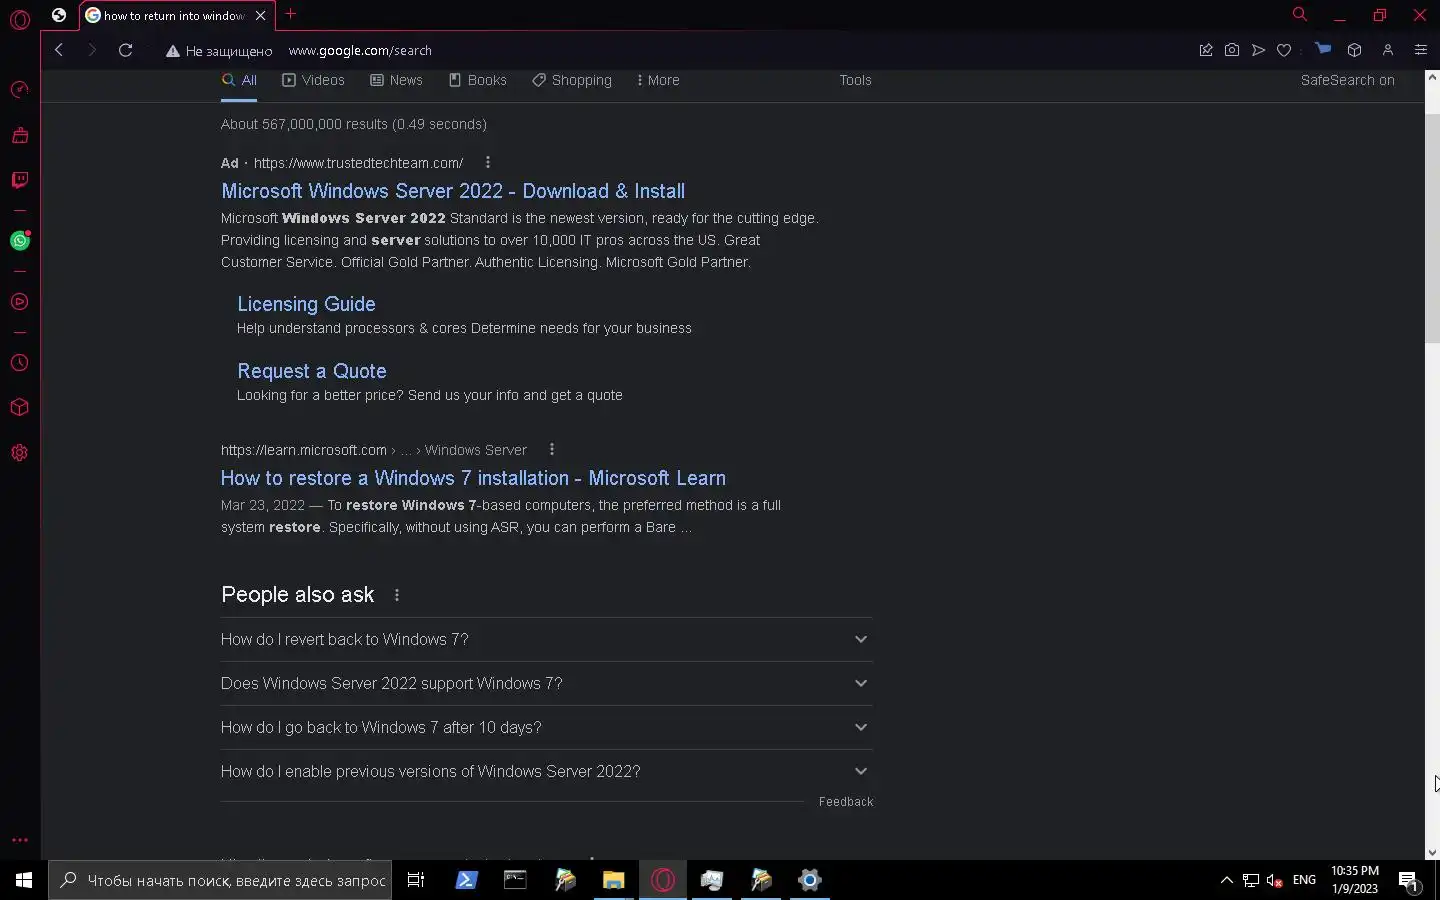Take a snapshot with camera icon

pos(1232,50)
